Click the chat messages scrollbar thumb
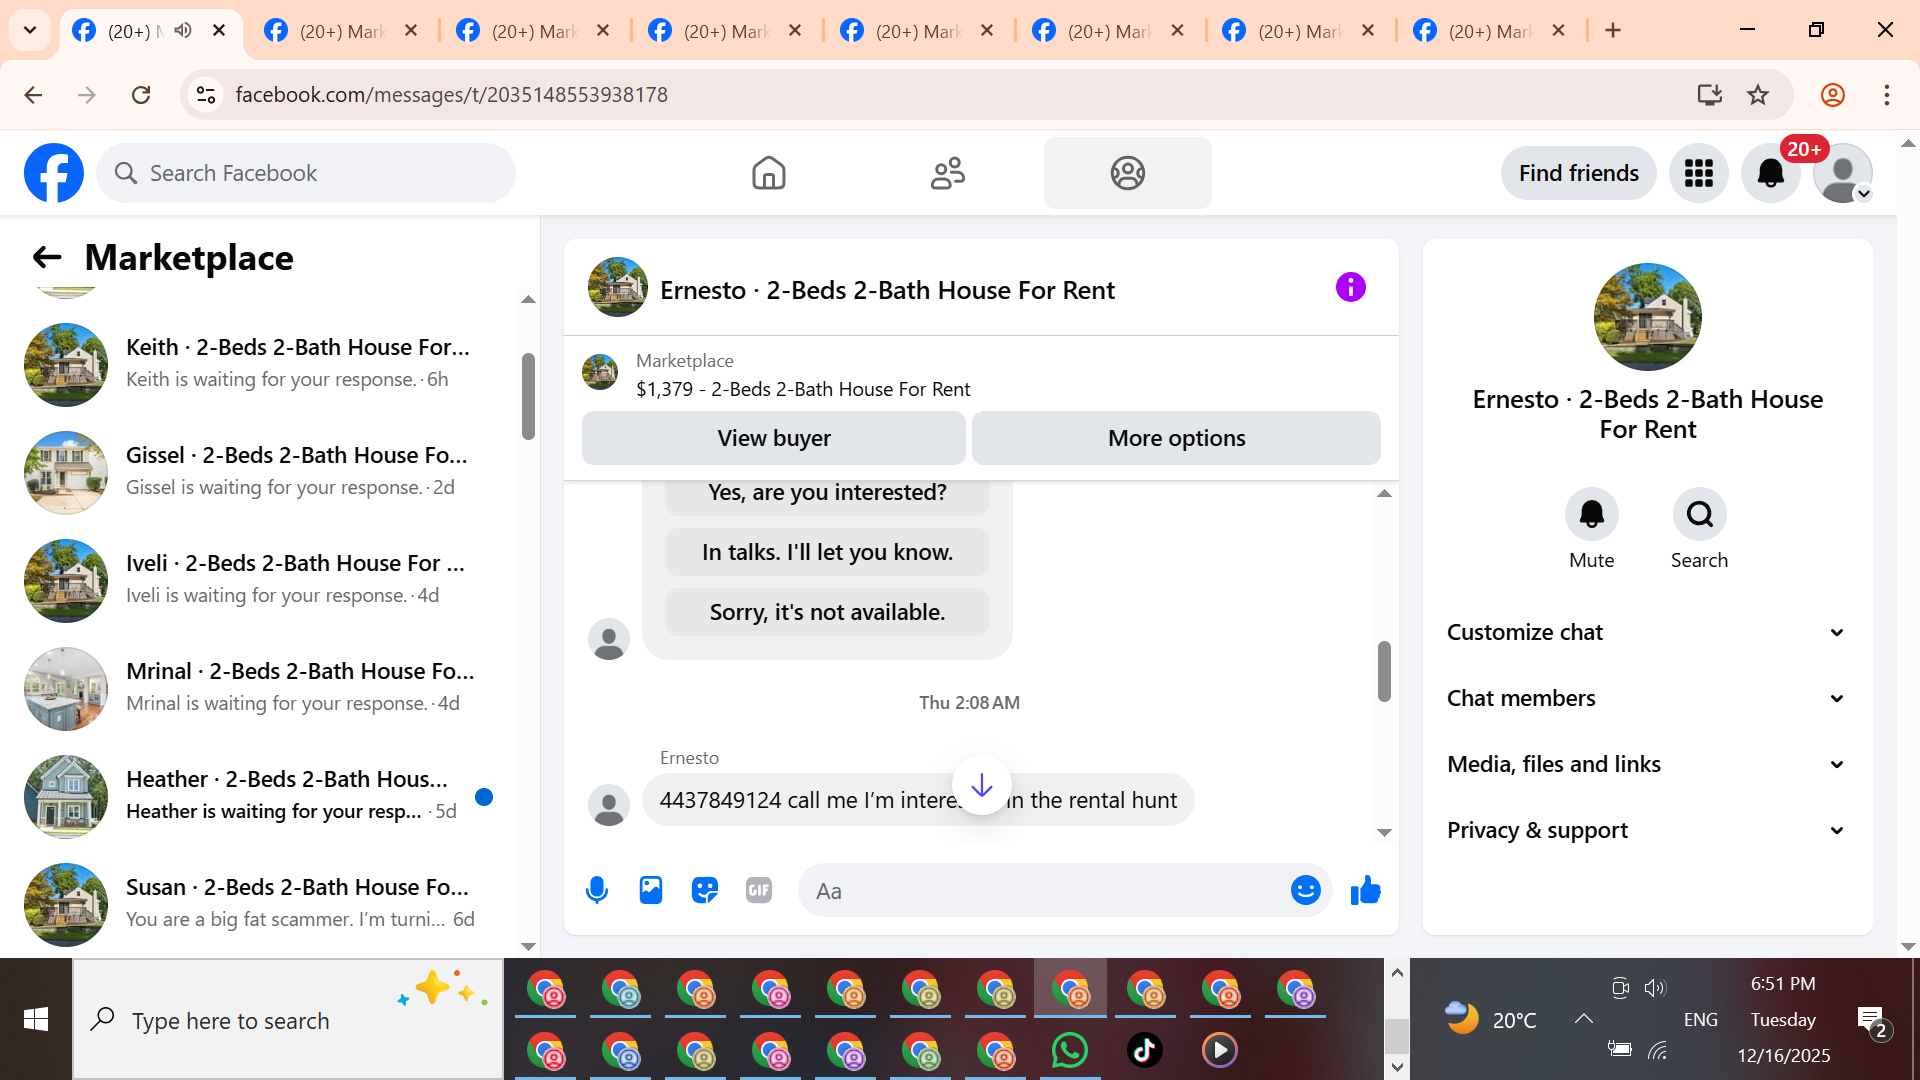1920x1080 pixels. coord(1384,671)
